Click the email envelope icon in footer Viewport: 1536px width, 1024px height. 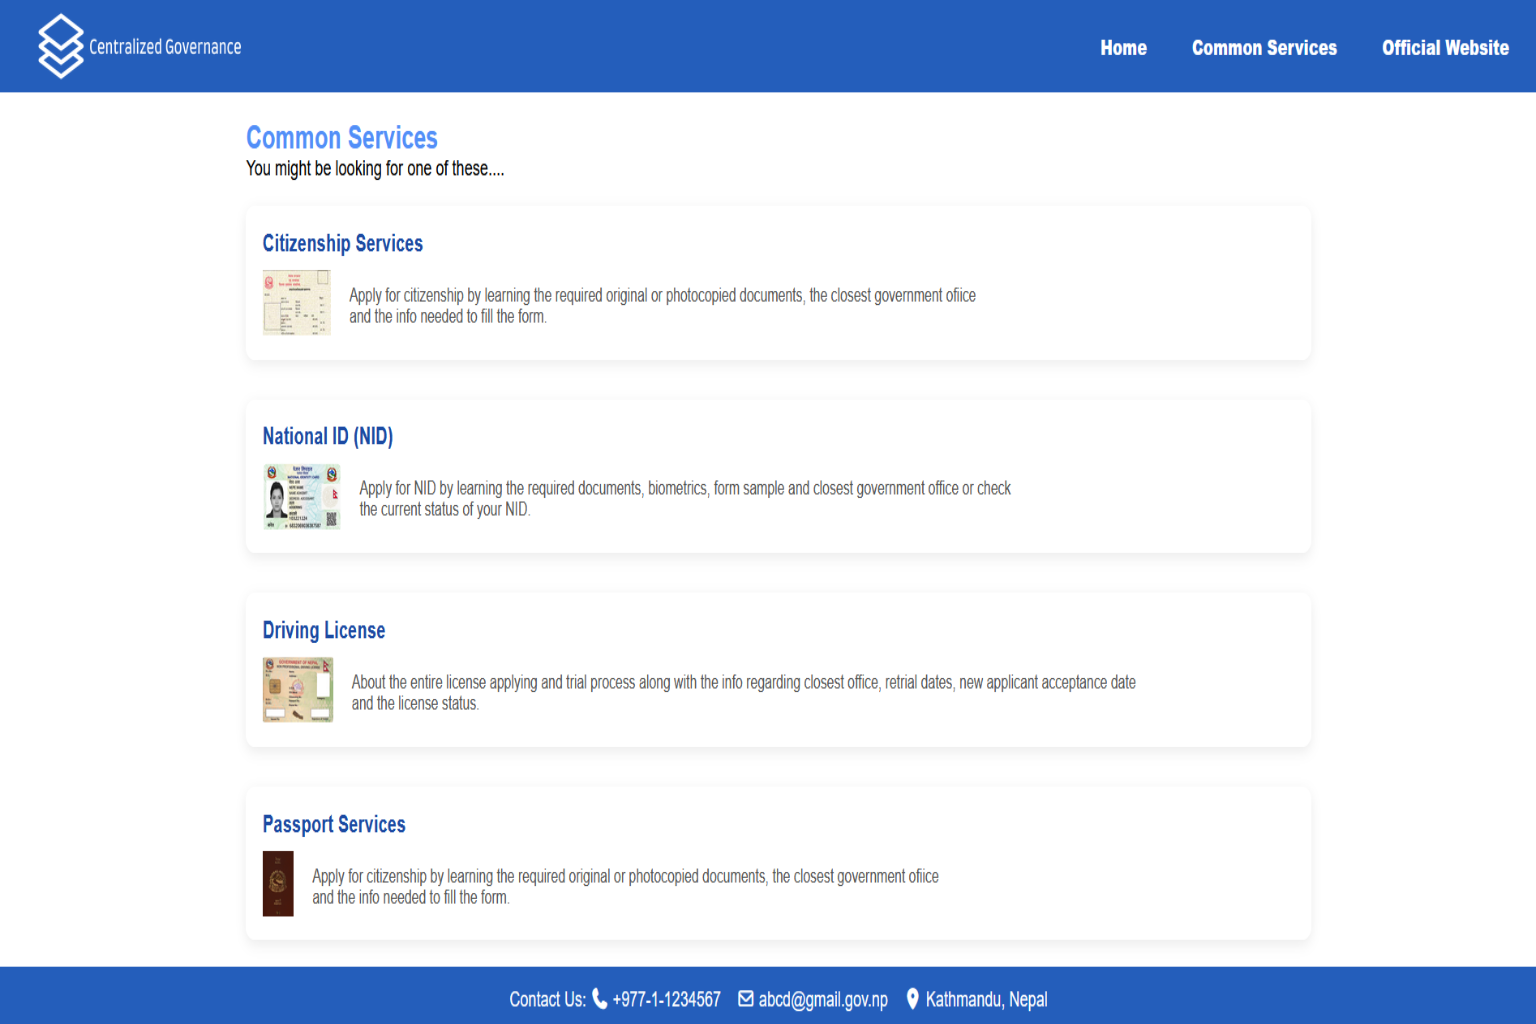746,999
